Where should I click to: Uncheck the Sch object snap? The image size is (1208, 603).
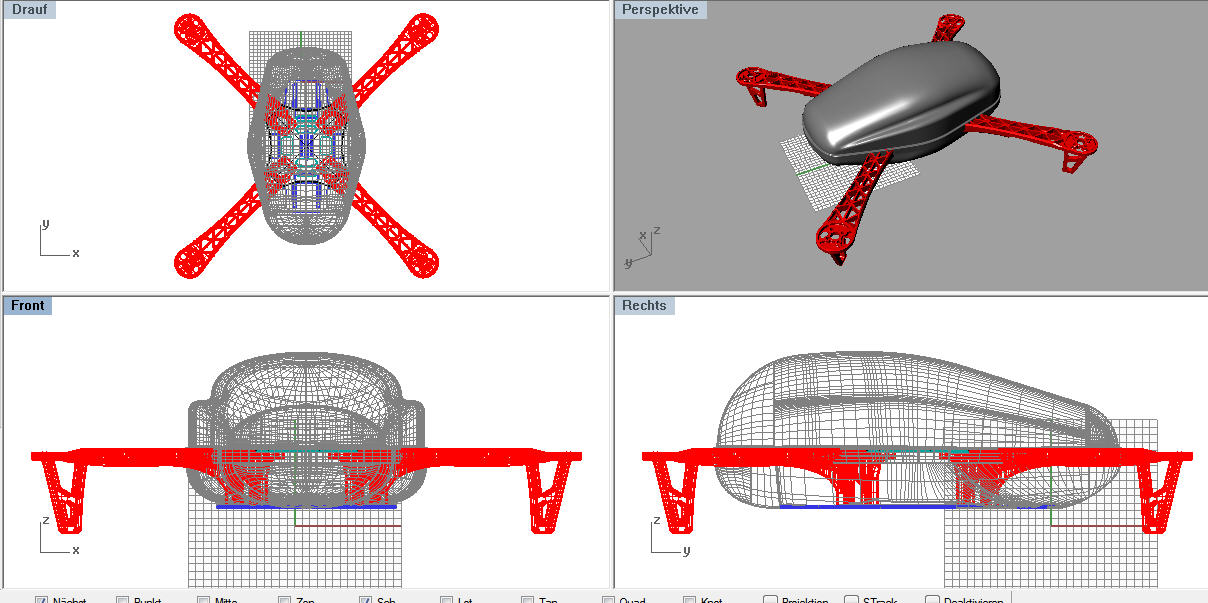tap(366, 600)
